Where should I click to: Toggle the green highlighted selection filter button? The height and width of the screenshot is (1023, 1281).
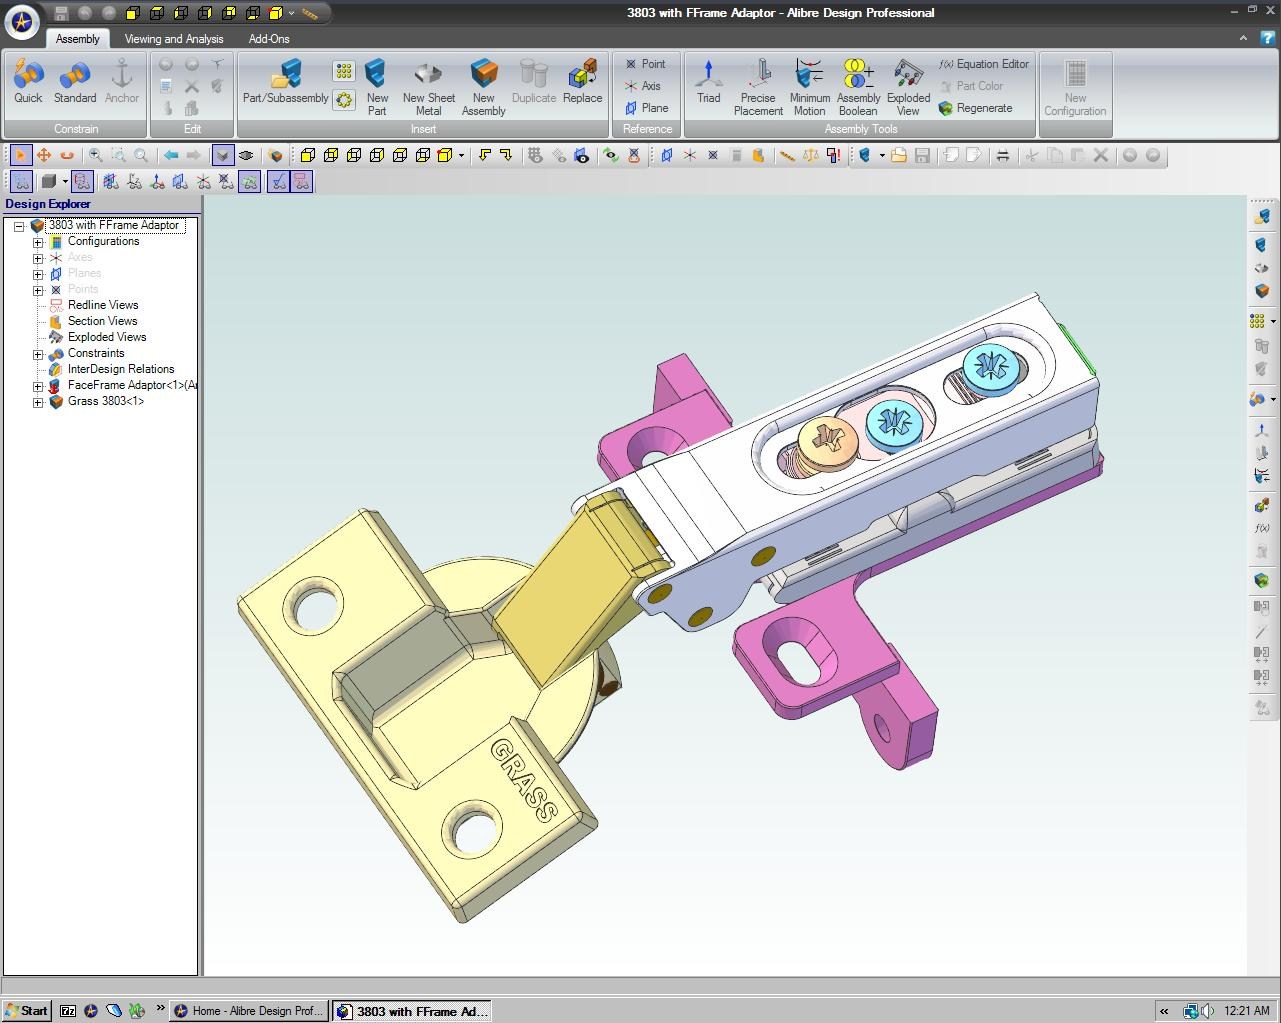(x=250, y=181)
